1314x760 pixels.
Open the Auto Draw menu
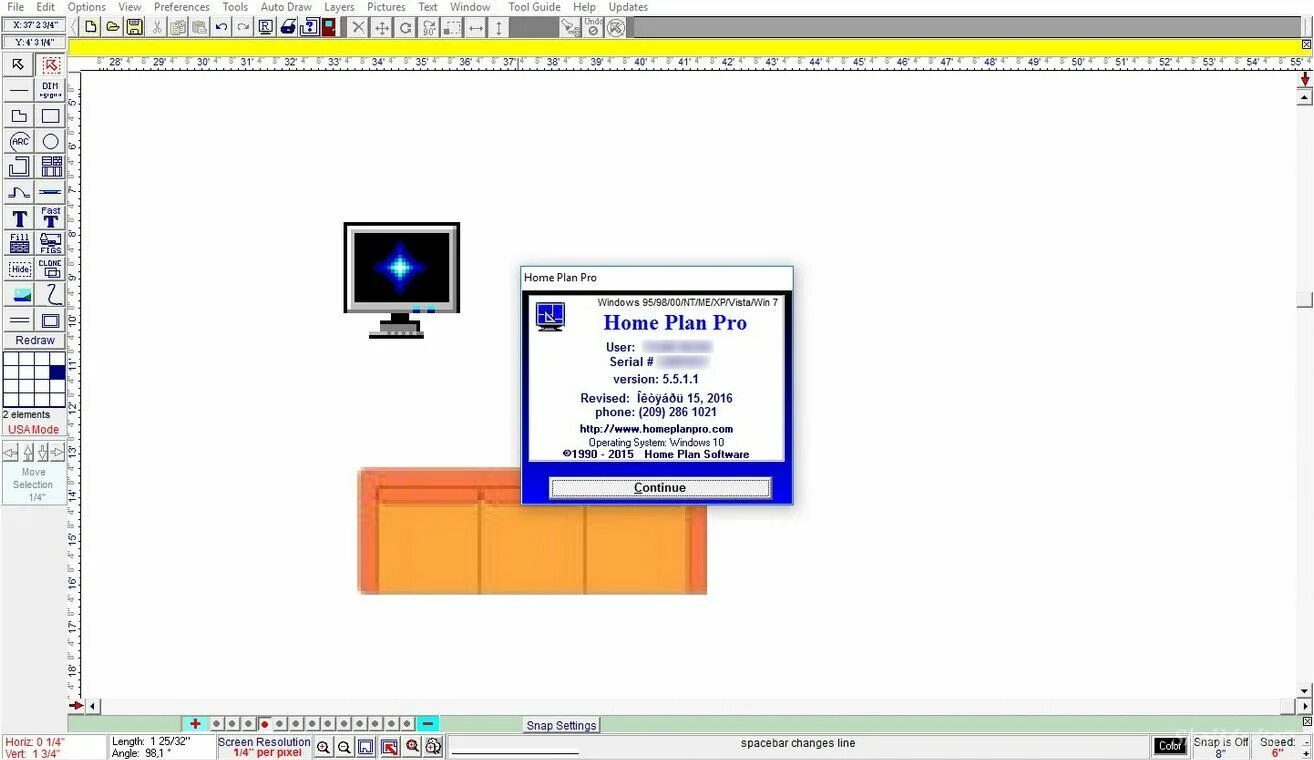(286, 7)
